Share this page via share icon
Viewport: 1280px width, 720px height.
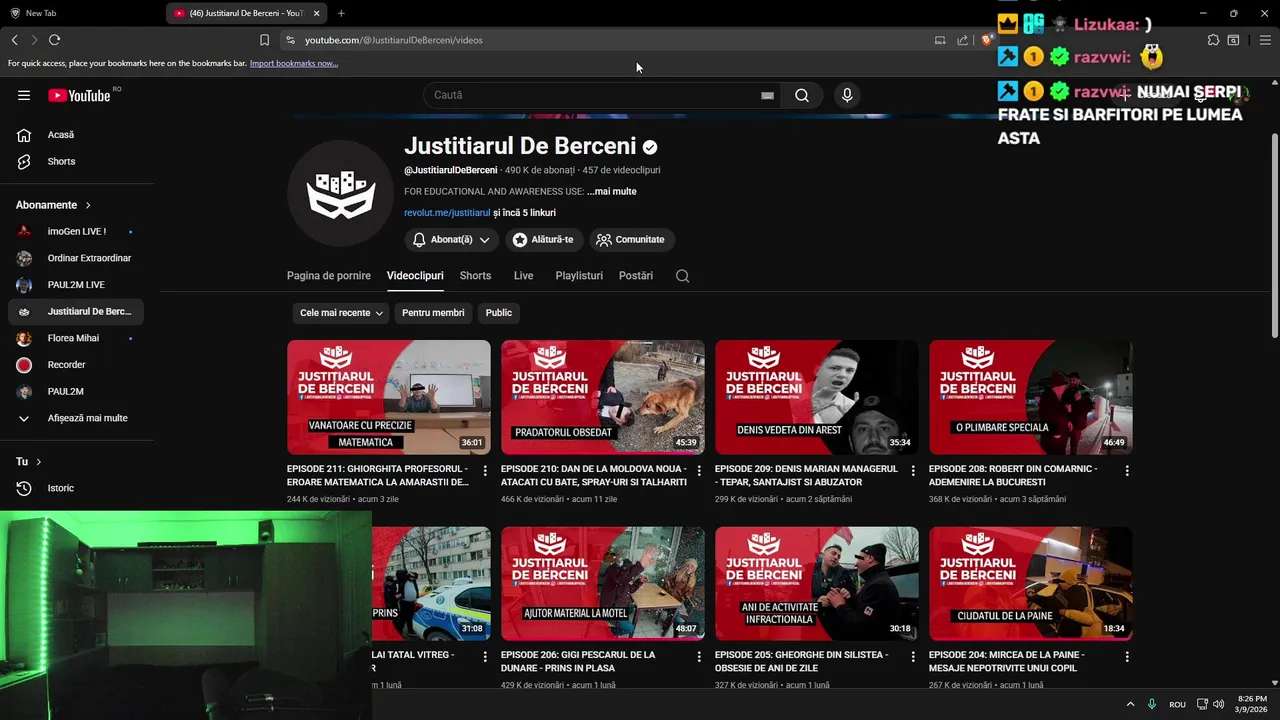(x=962, y=40)
